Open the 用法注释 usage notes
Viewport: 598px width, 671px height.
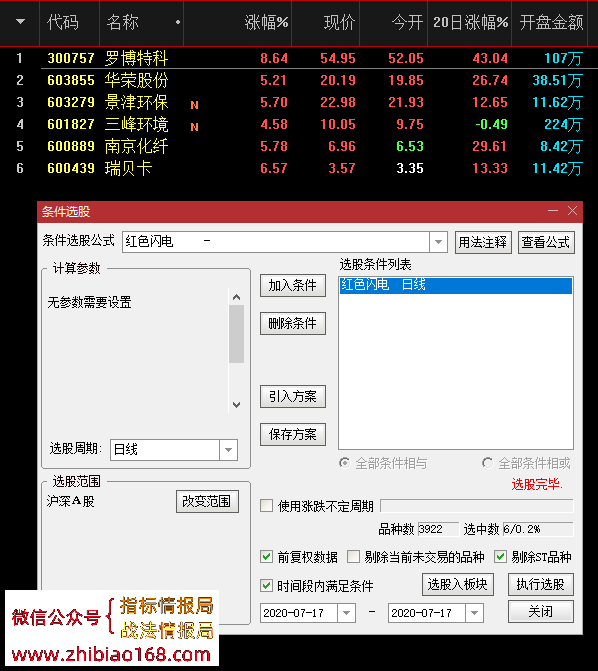click(483, 243)
